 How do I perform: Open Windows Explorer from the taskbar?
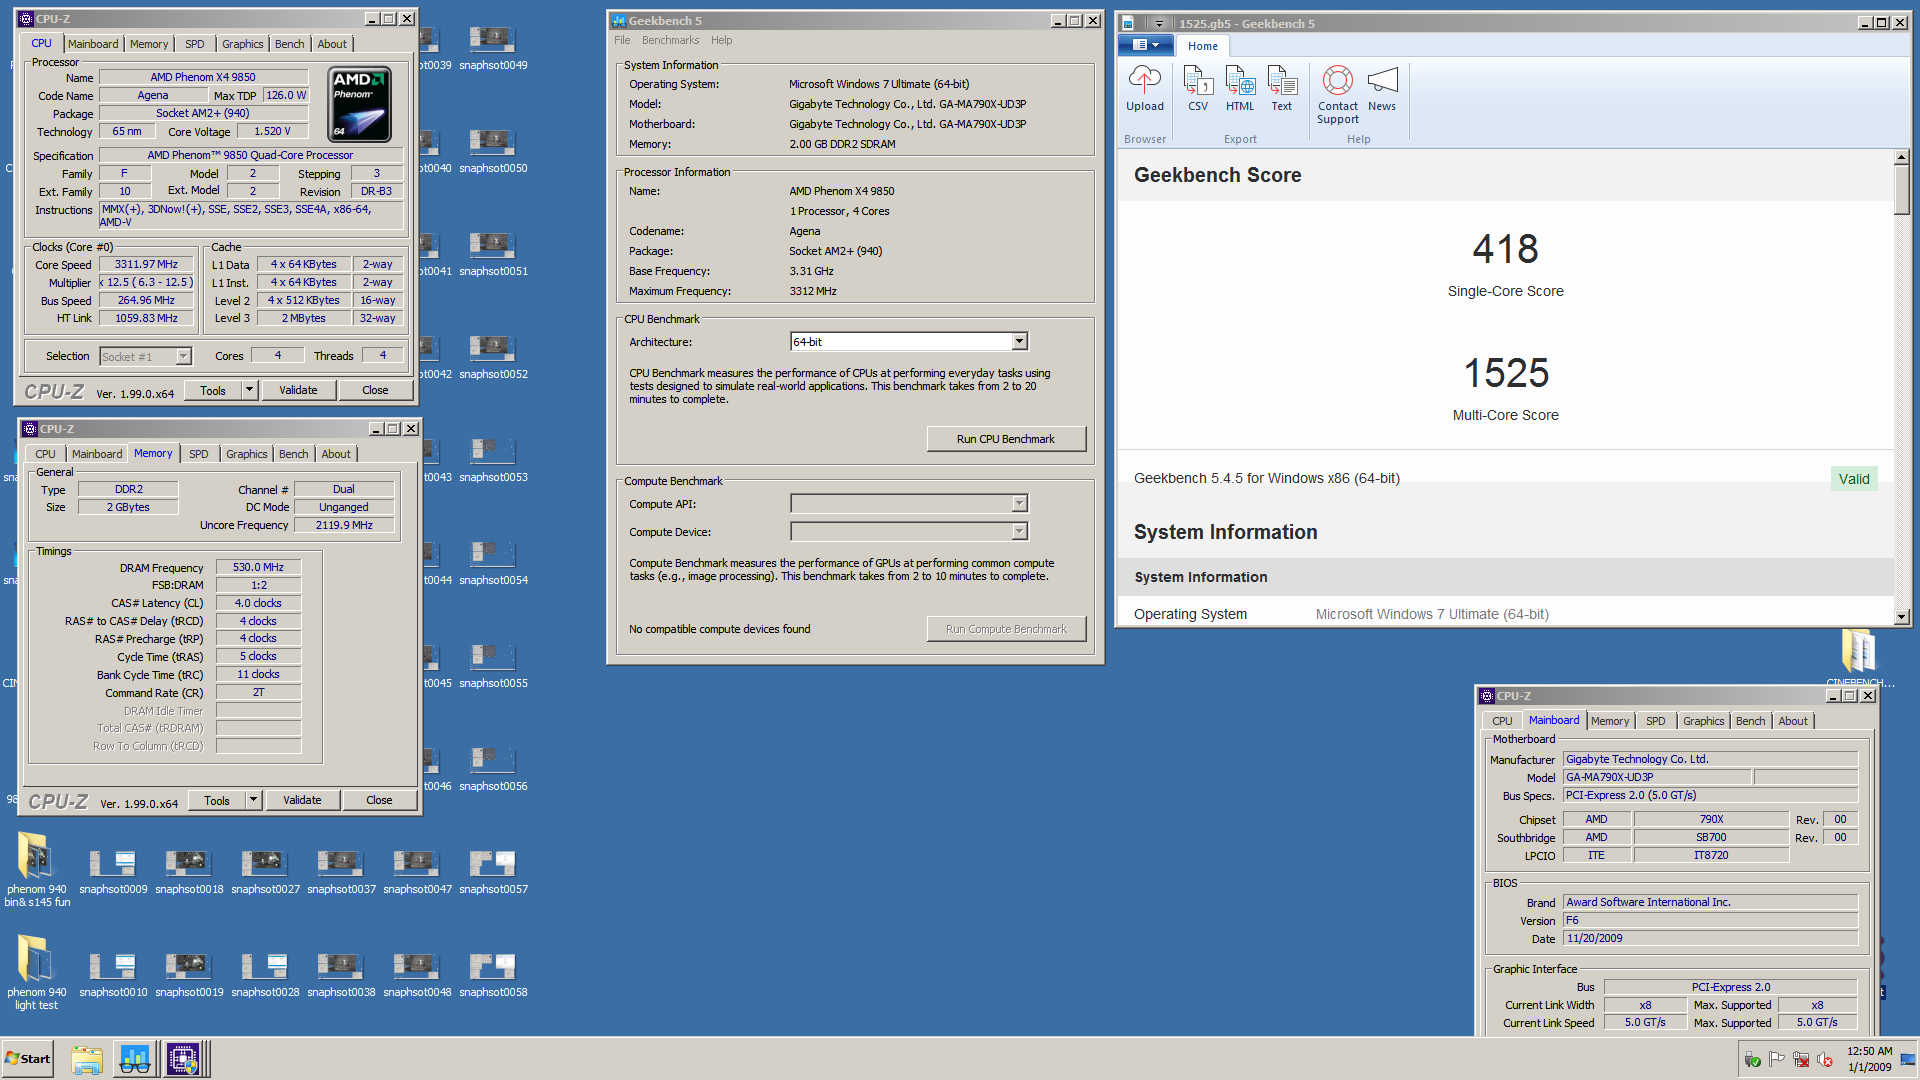[87, 1059]
